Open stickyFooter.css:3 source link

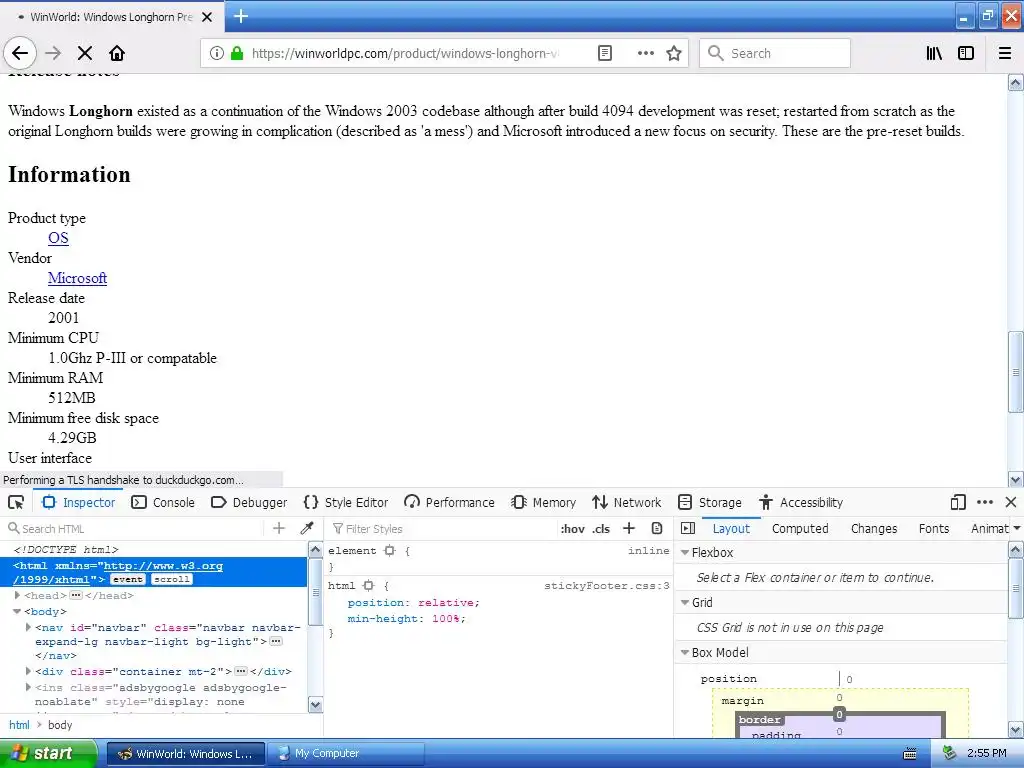pos(607,586)
